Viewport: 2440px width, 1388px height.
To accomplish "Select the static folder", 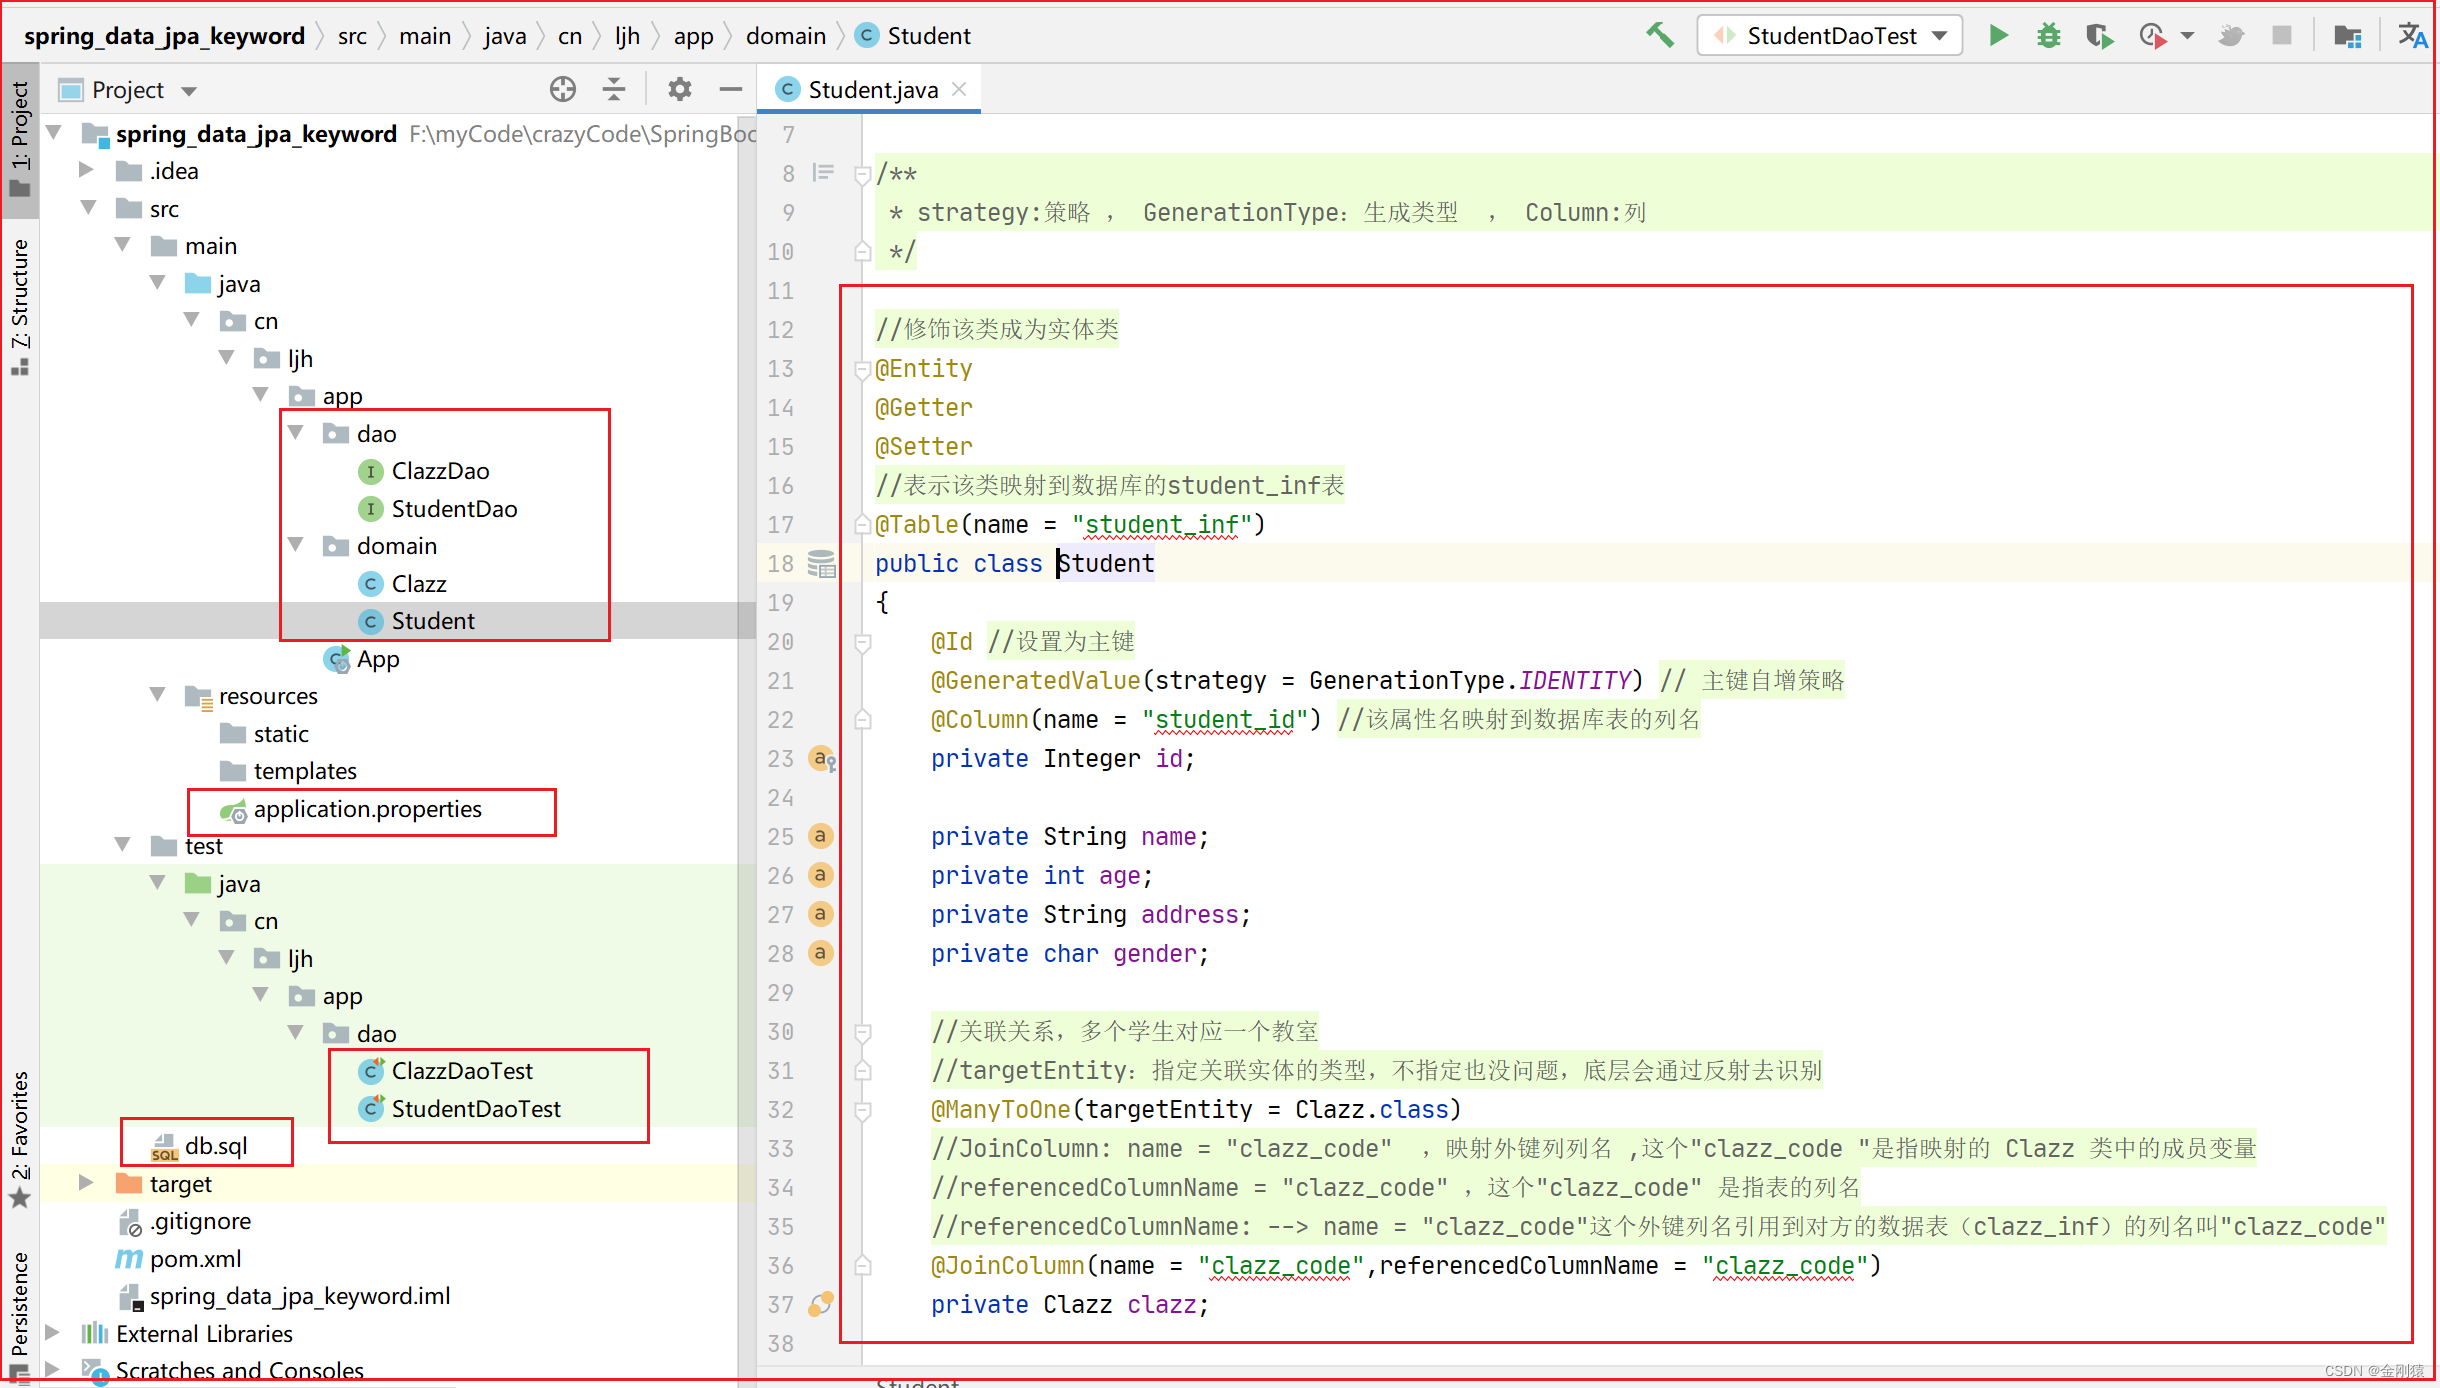I will click(281, 734).
